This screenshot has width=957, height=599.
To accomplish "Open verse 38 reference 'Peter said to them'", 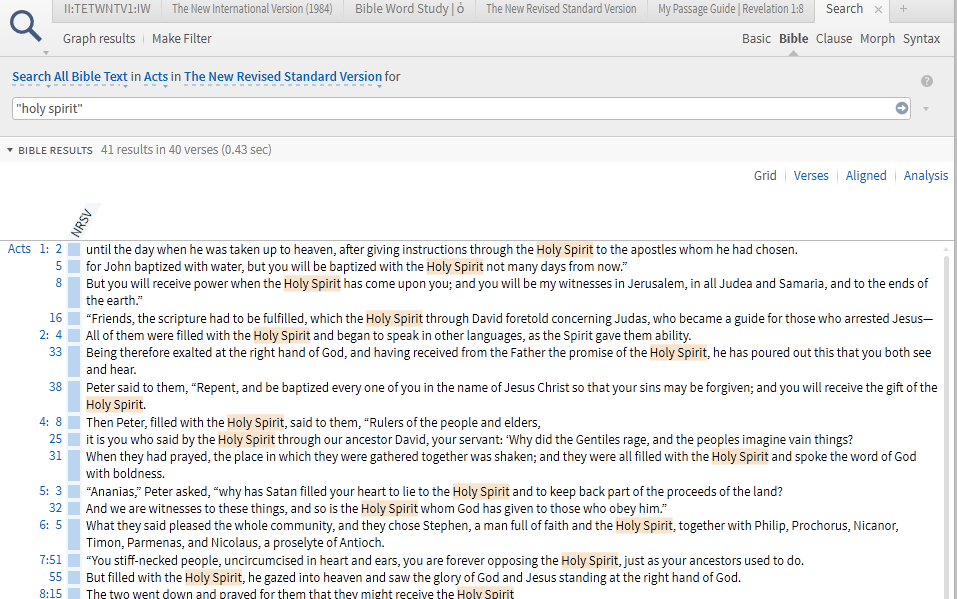I will click(x=56, y=387).
